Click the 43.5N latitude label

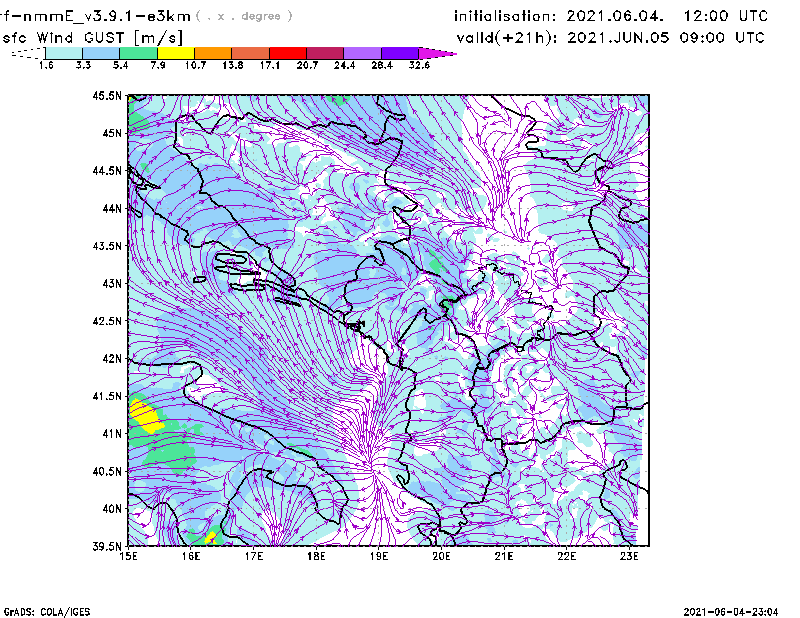point(107,245)
